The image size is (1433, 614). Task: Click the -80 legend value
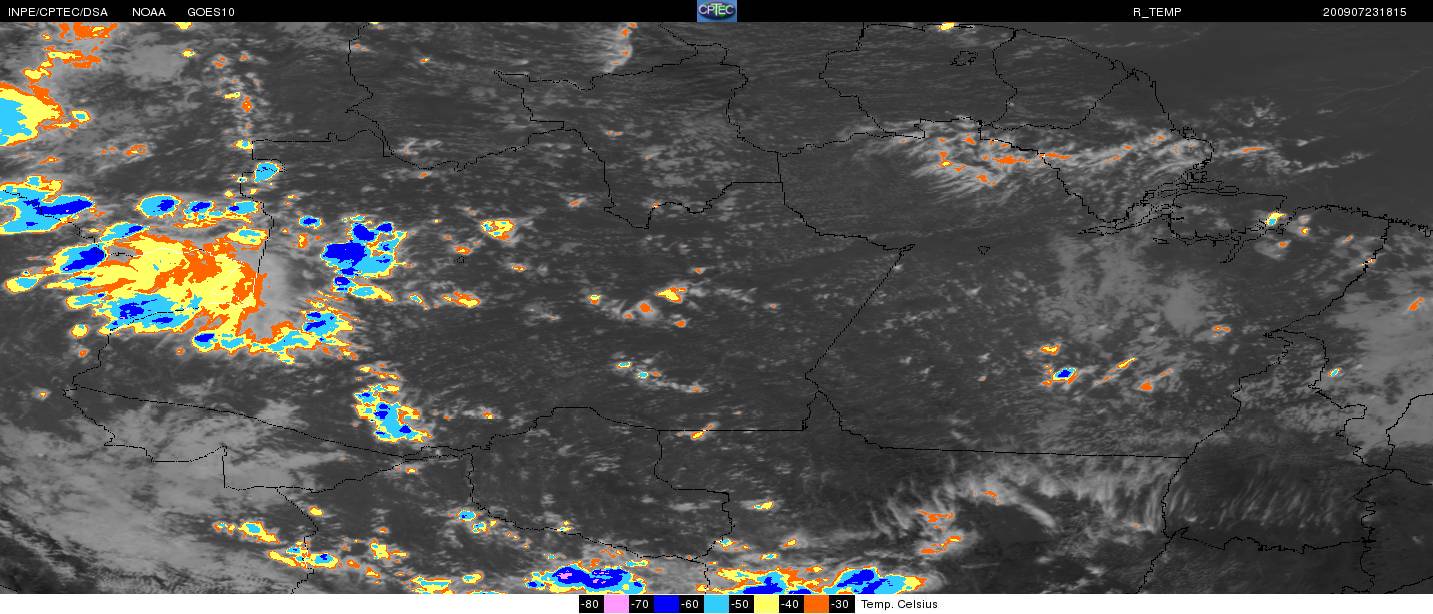pyautogui.click(x=590, y=604)
